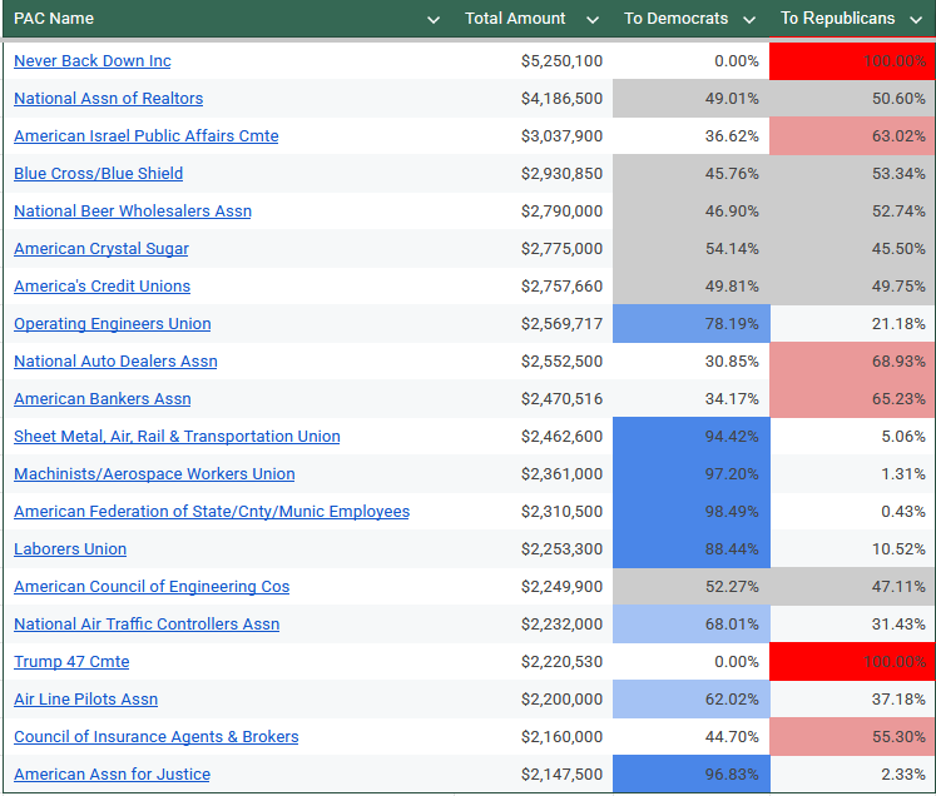Click the $2,470,516 amount value
The width and height of the screenshot is (936, 796).
point(562,399)
